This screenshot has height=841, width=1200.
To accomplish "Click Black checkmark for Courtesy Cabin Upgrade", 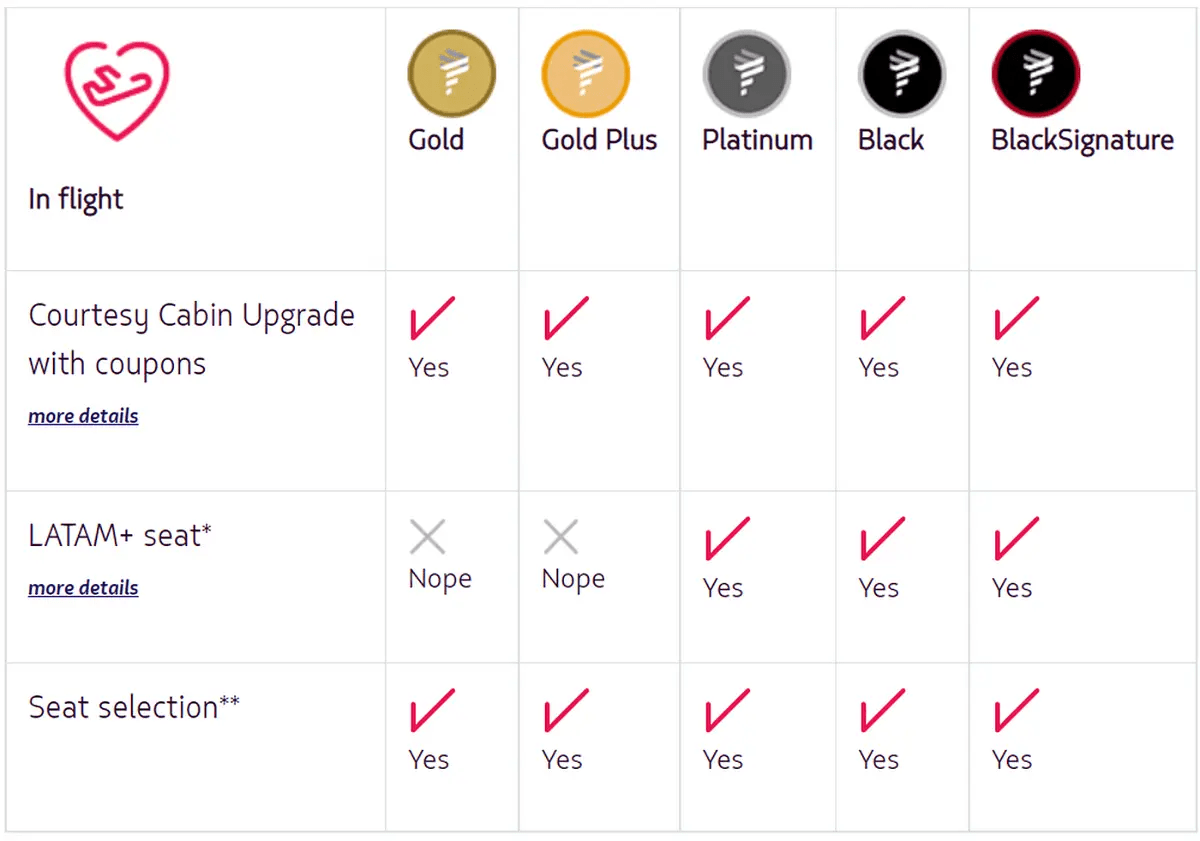I will tap(882, 318).
